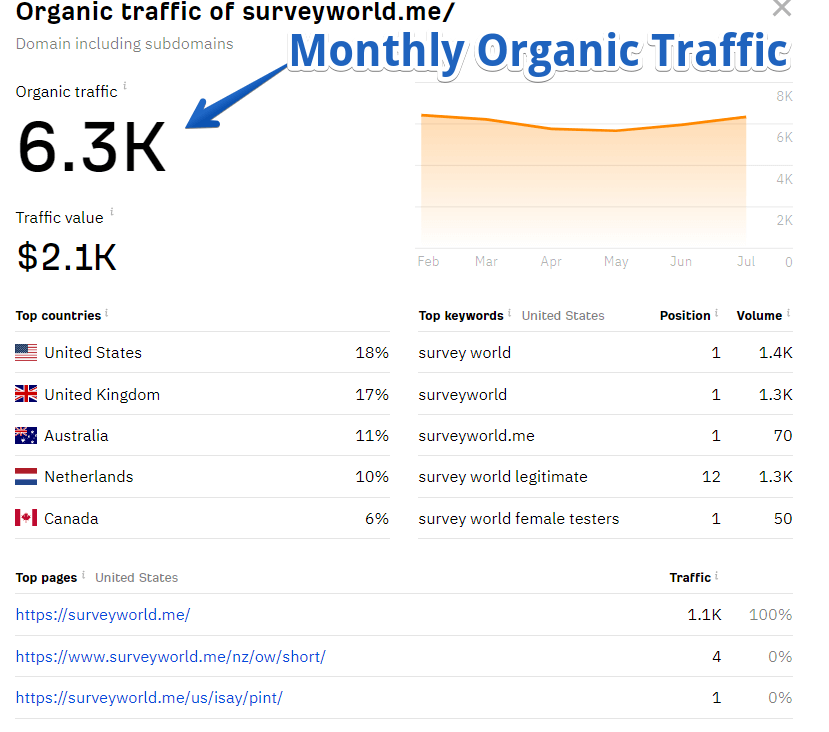Click the 10% share for Netherlands
Viewport: 829px width, 732px height.
click(x=372, y=477)
